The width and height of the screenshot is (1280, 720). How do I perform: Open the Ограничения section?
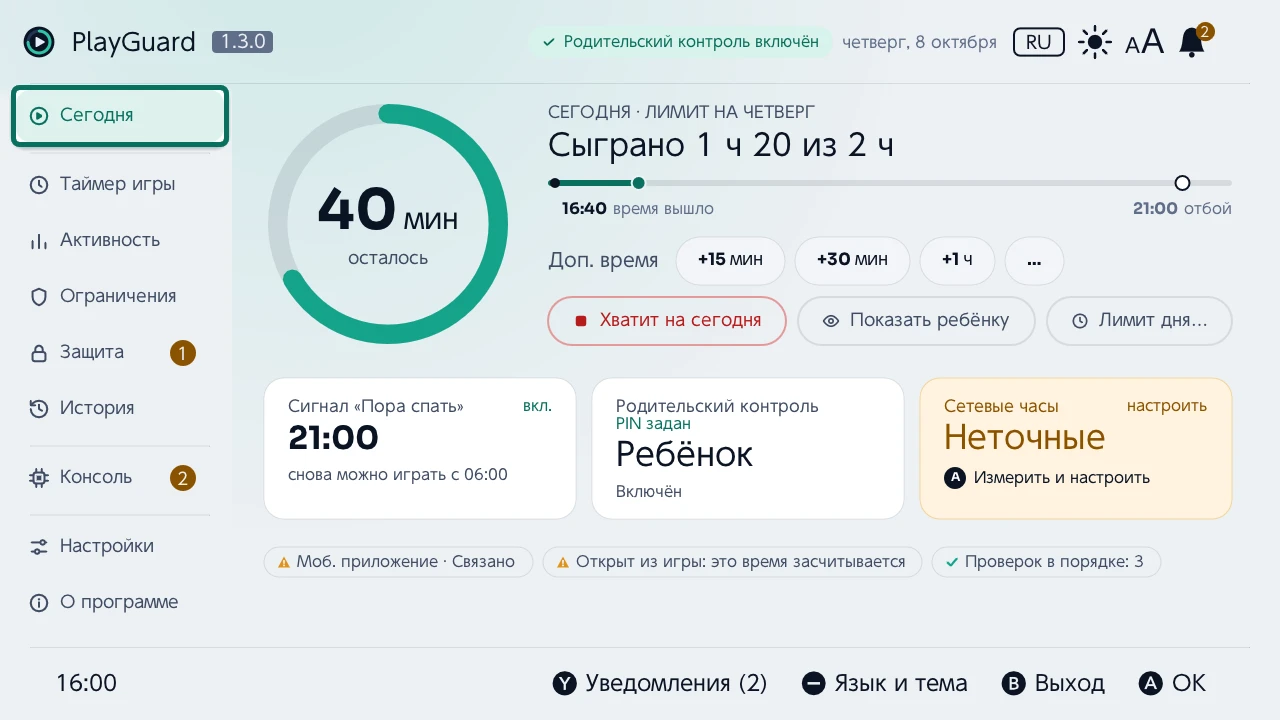tap(120, 296)
